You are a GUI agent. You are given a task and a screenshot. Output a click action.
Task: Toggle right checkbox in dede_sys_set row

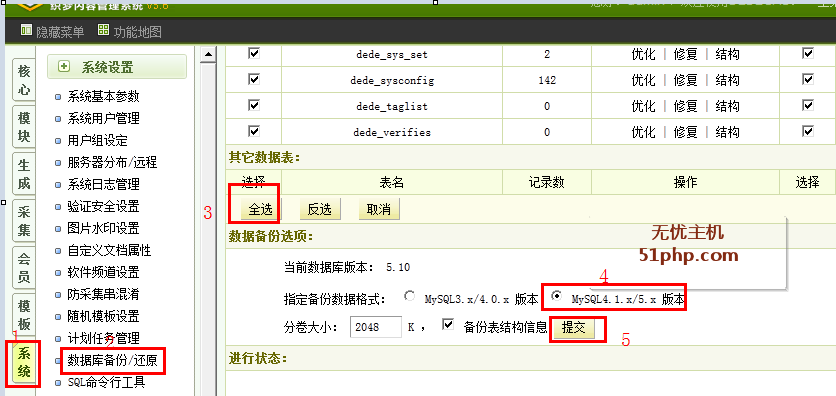click(x=808, y=53)
